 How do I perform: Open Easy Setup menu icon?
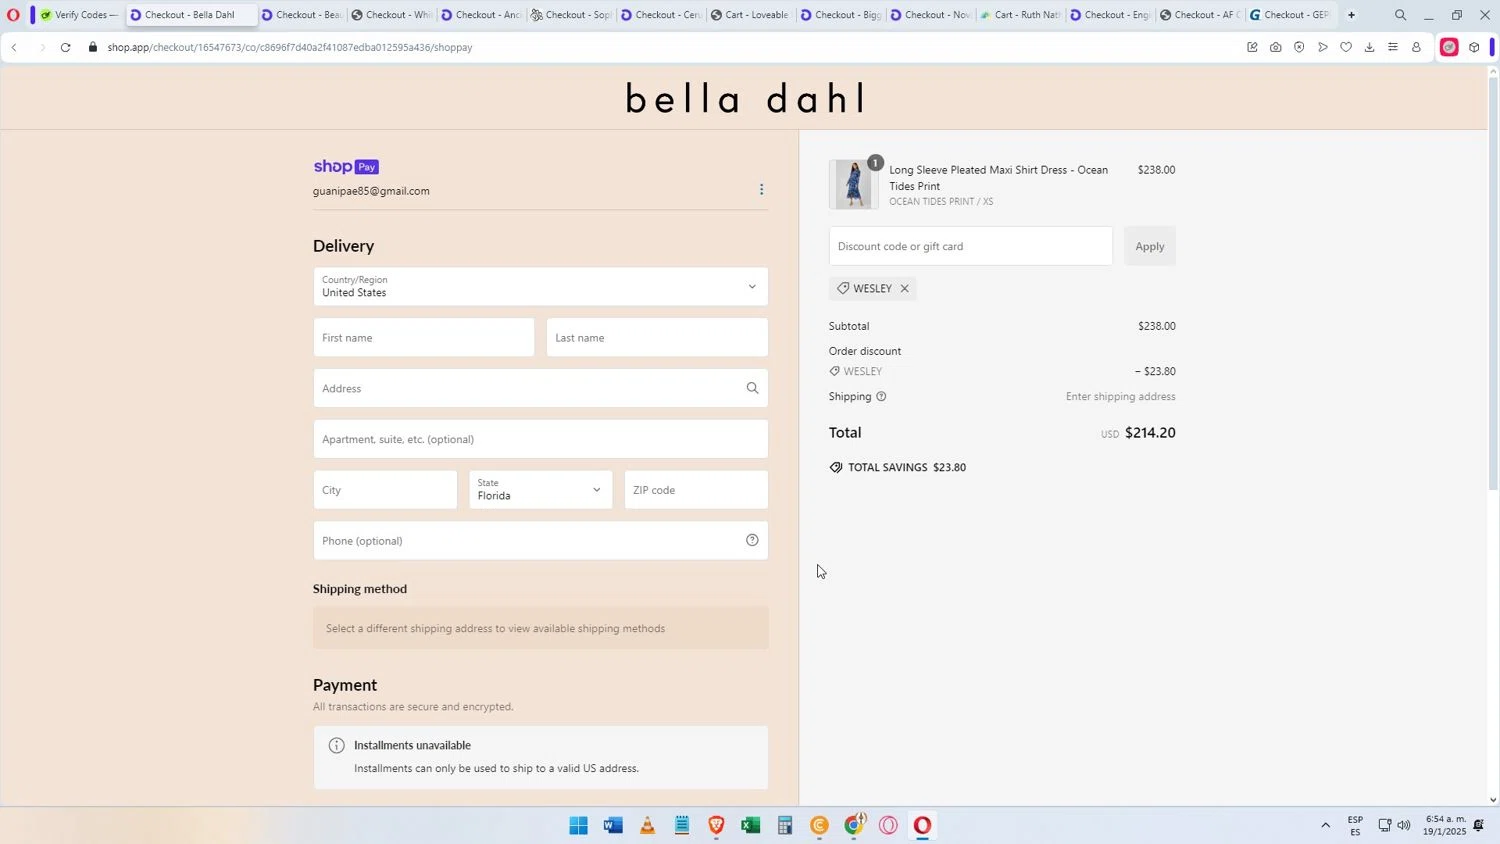pos(1392,47)
